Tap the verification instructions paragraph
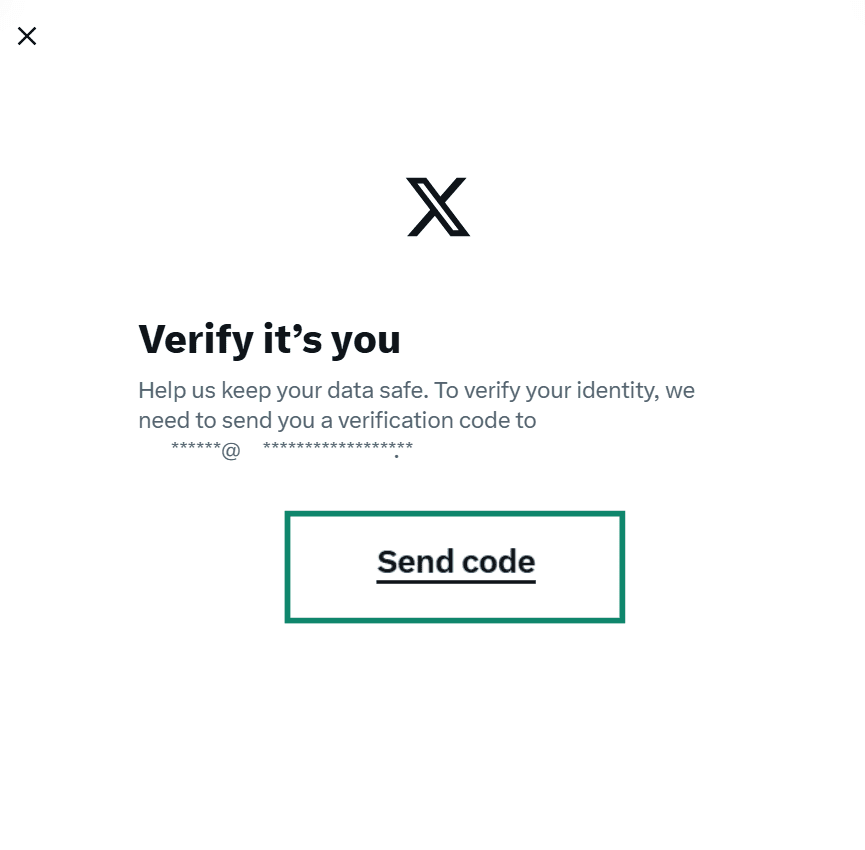This screenshot has width=865, height=850. tap(416, 405)
